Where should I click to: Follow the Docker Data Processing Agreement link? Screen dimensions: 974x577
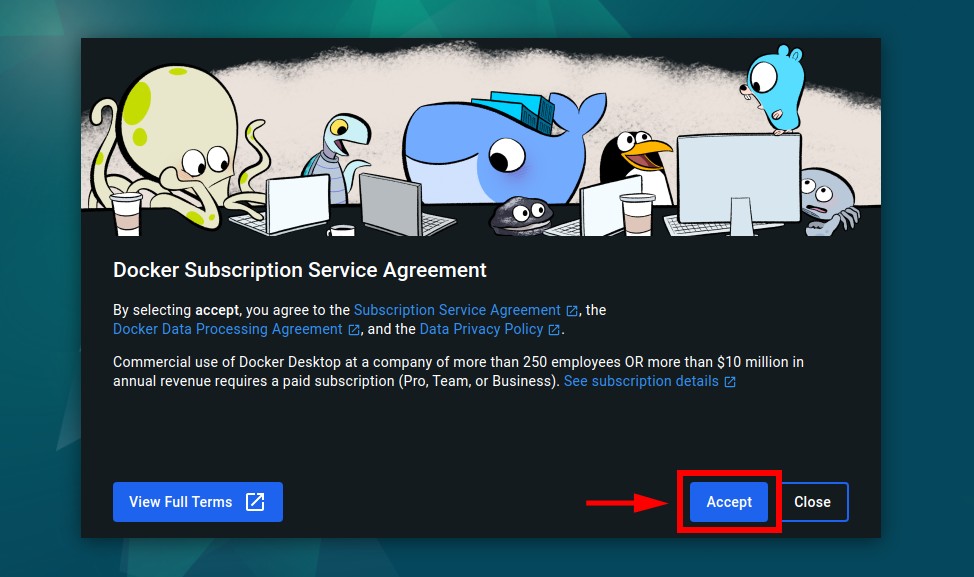(227, 329)
